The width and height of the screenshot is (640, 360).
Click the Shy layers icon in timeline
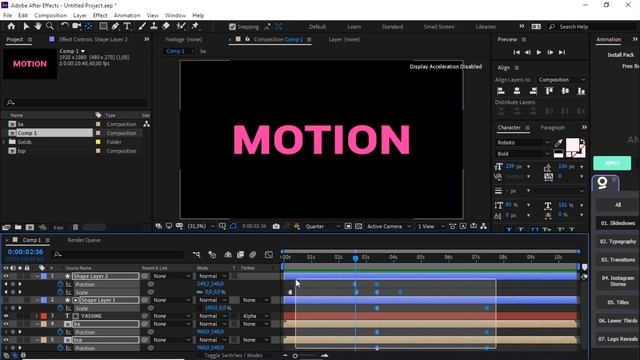pos(228,255)
